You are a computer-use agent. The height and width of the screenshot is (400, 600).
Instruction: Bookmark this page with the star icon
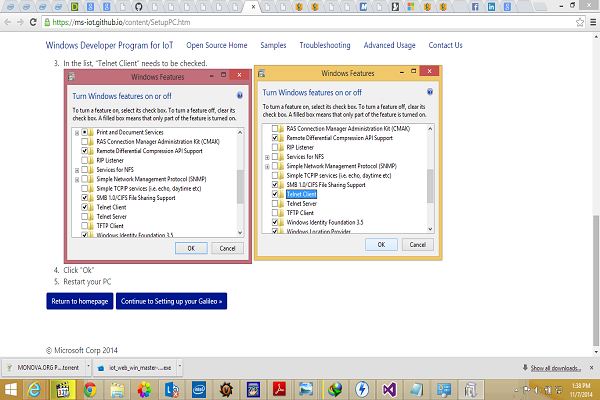pyautogui.click(x=580, y=22)
